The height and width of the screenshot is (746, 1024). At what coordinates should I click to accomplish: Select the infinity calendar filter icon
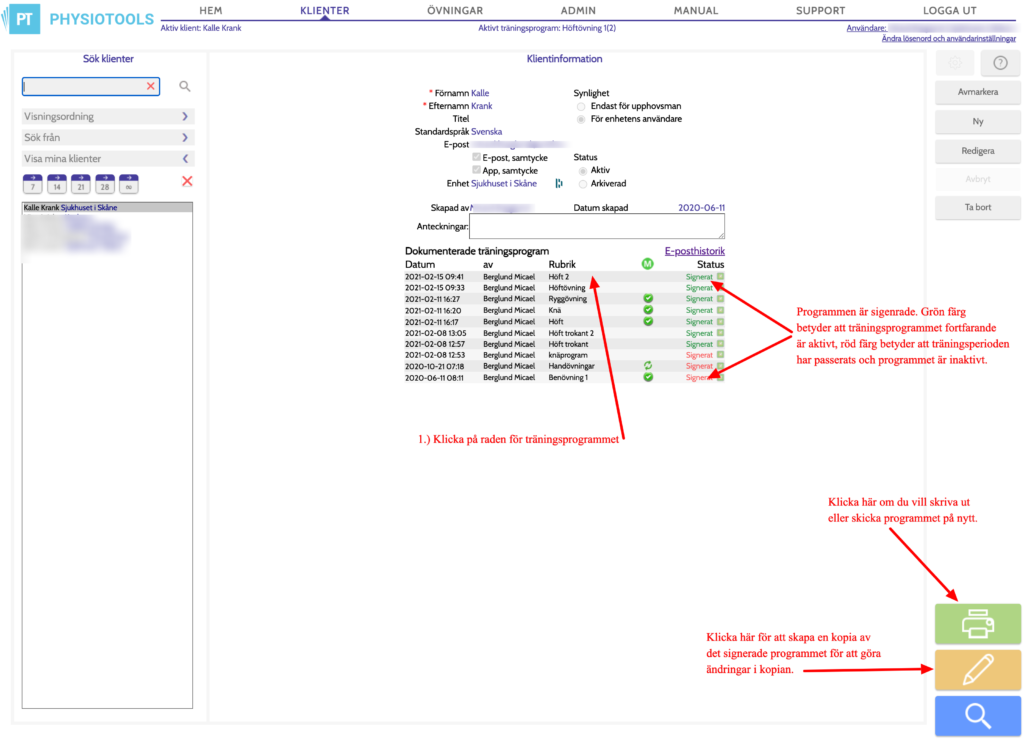[129, 184]
